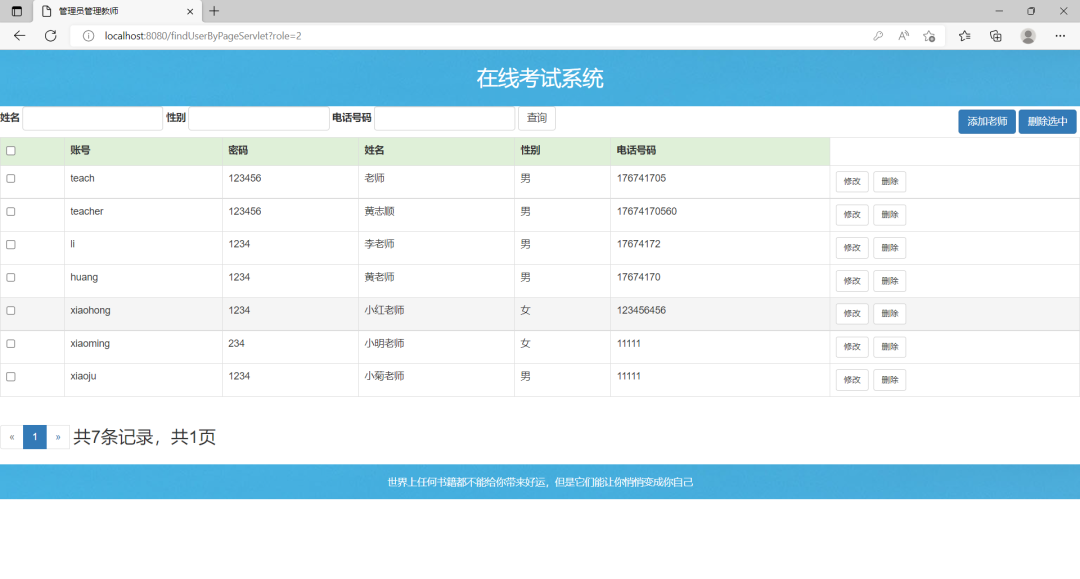Click 删除 for the huang row
Screen dimensions: 1080x579
(x=890, y=281)
